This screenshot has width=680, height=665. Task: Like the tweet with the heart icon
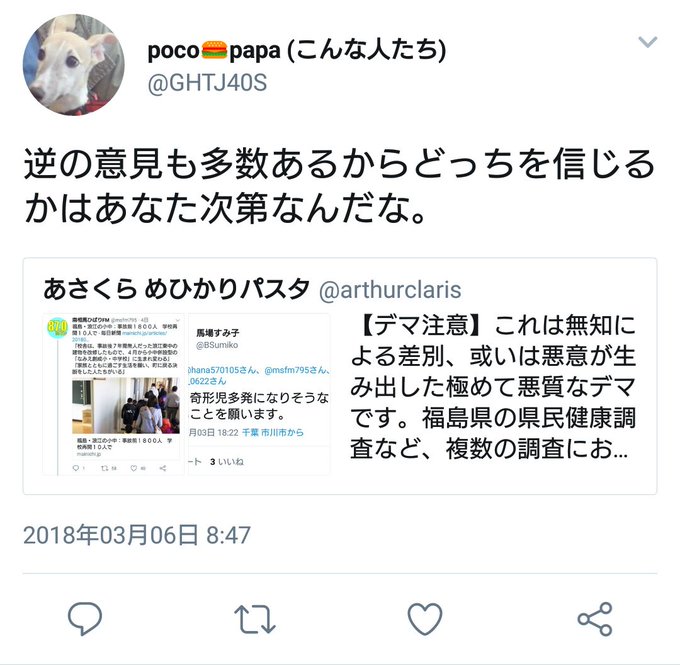point(425,619)
